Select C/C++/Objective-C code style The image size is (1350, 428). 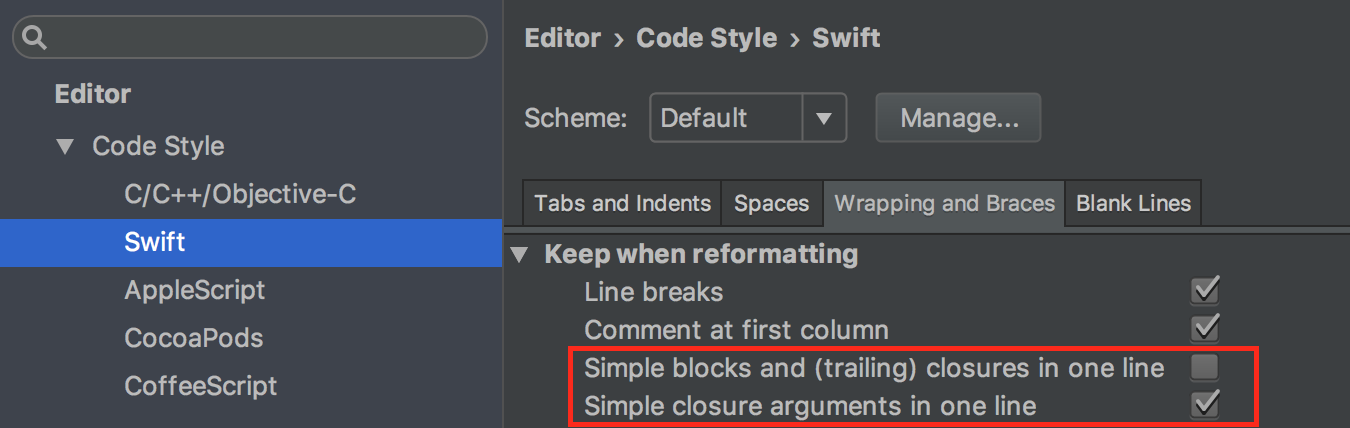click(x=240, y=194)
